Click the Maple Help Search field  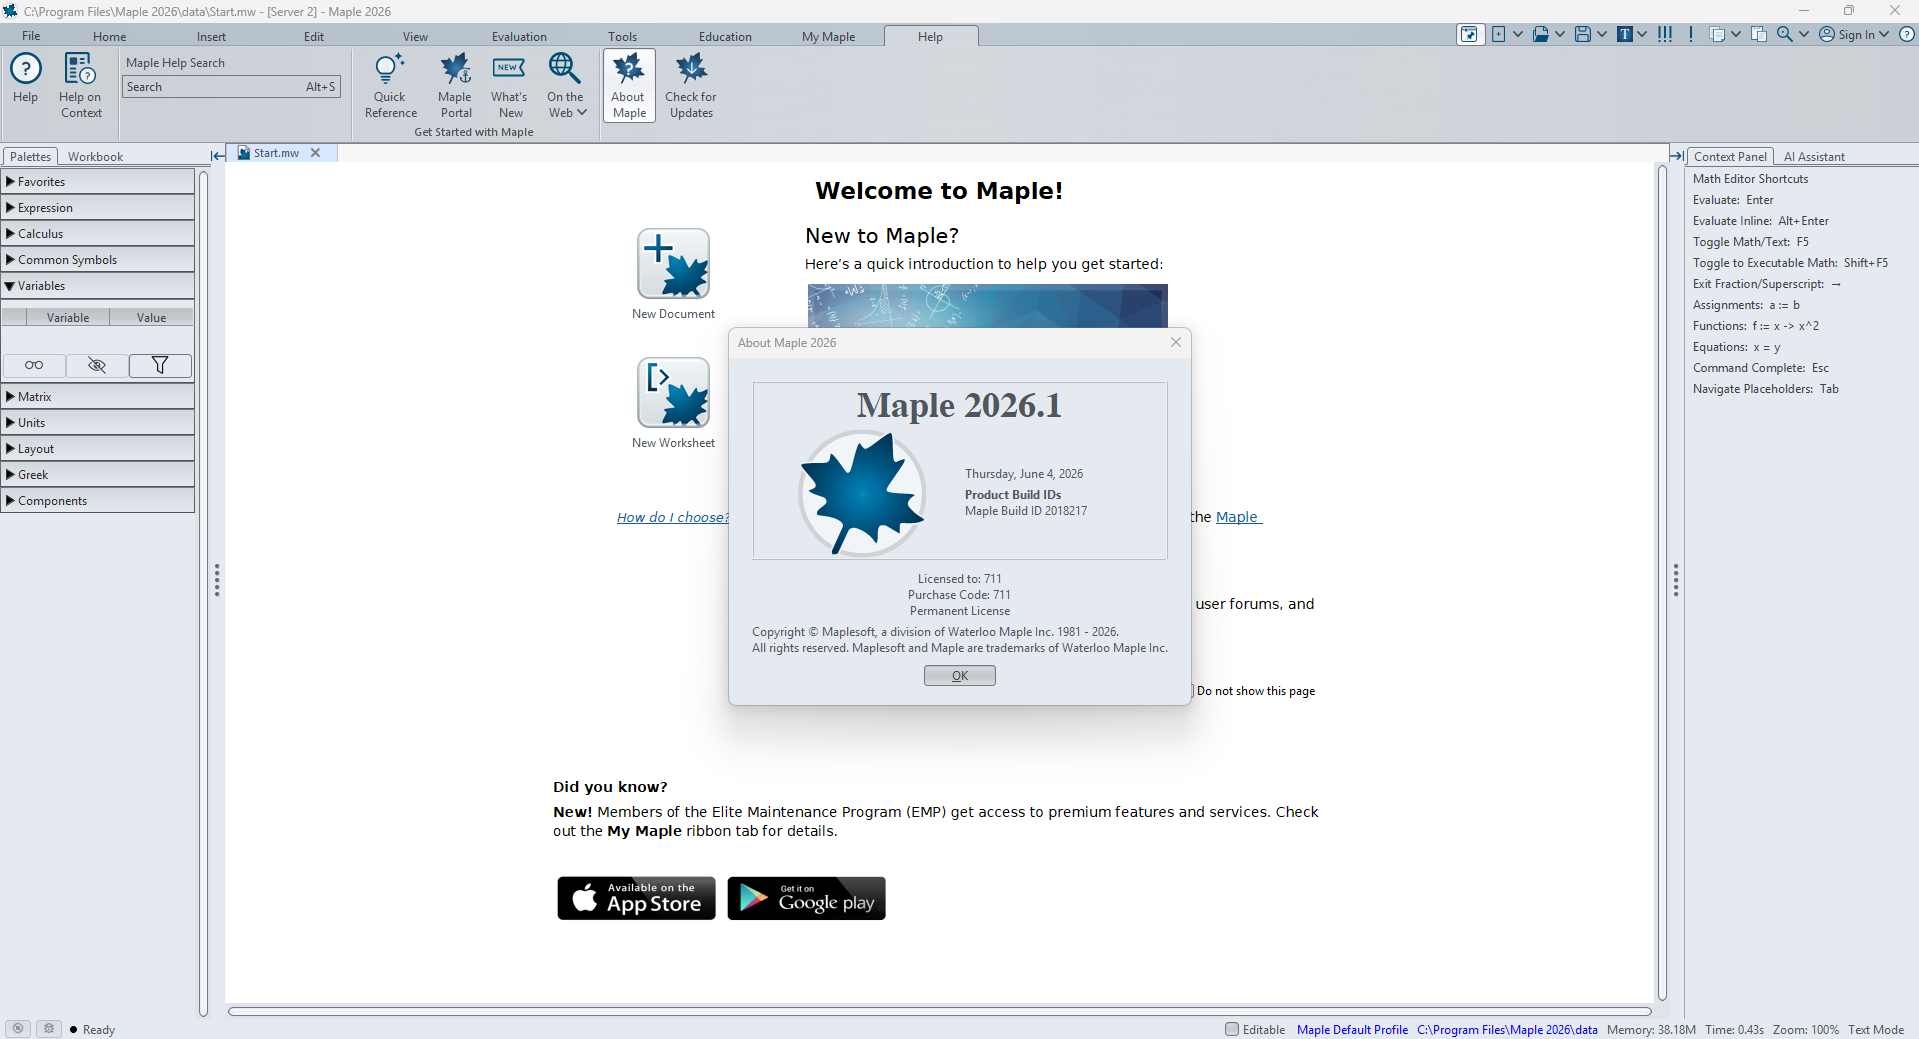[232, 87]
